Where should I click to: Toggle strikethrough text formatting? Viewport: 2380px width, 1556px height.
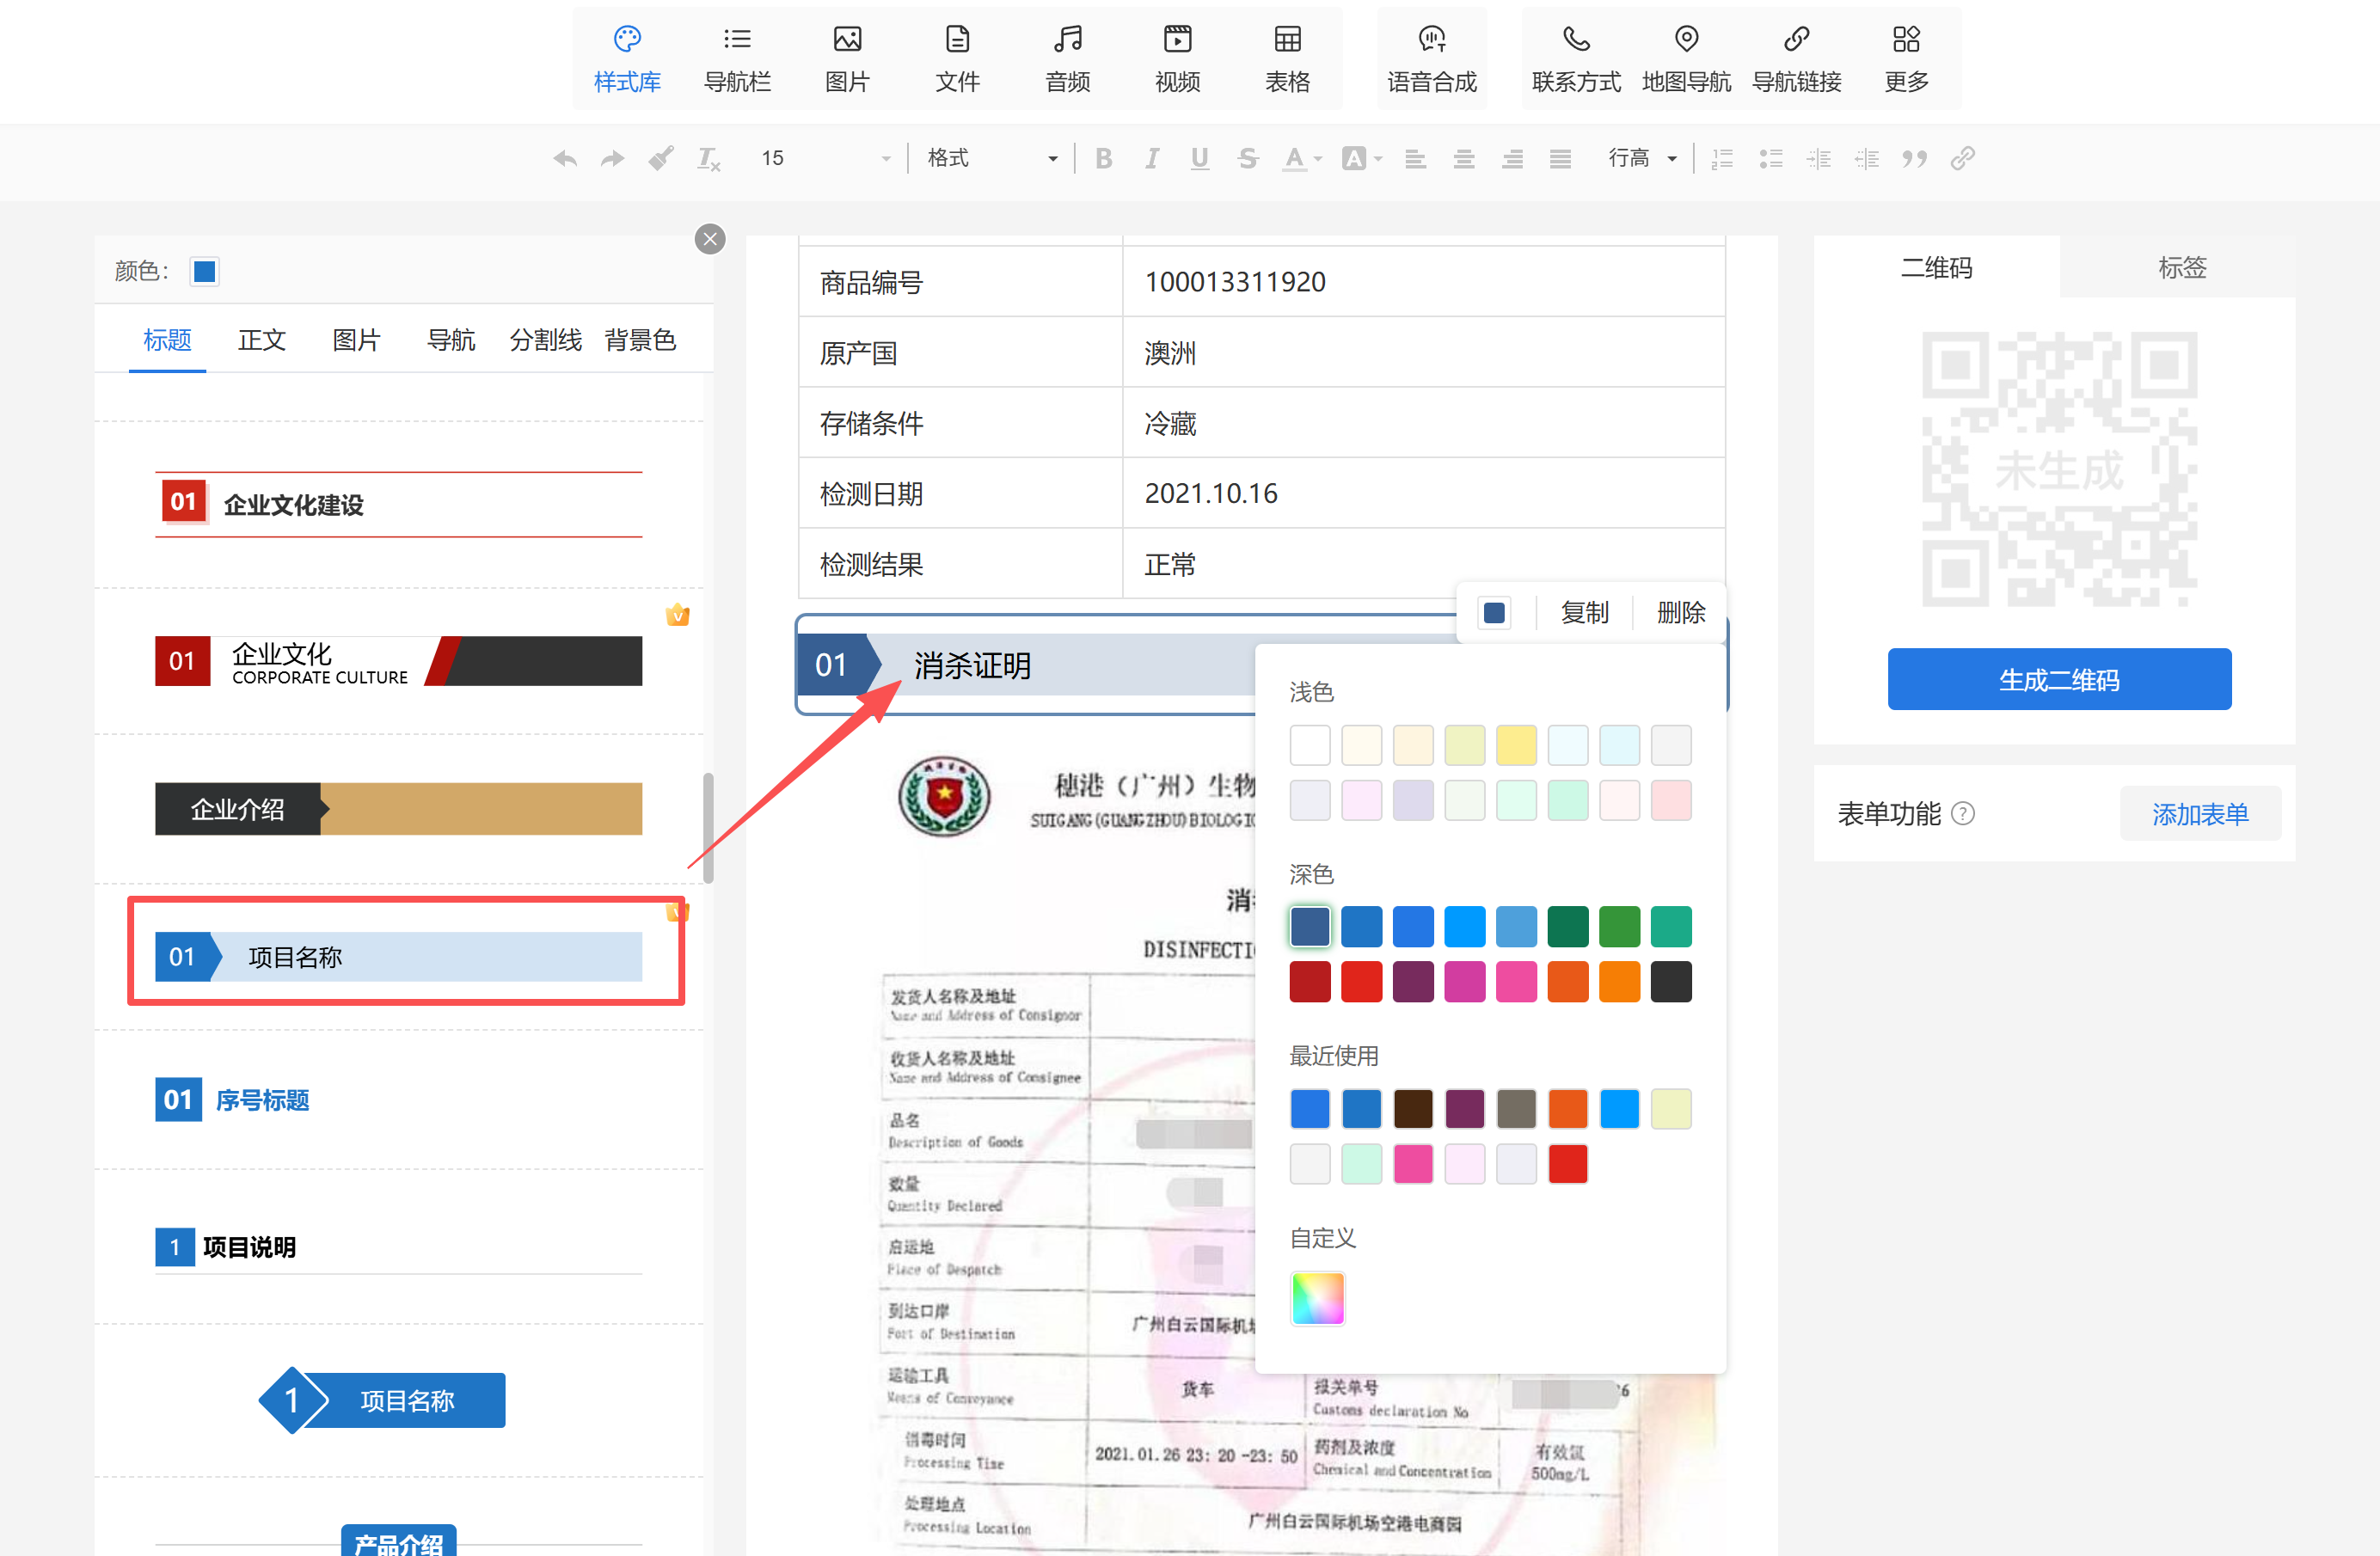coord(1247,158)
